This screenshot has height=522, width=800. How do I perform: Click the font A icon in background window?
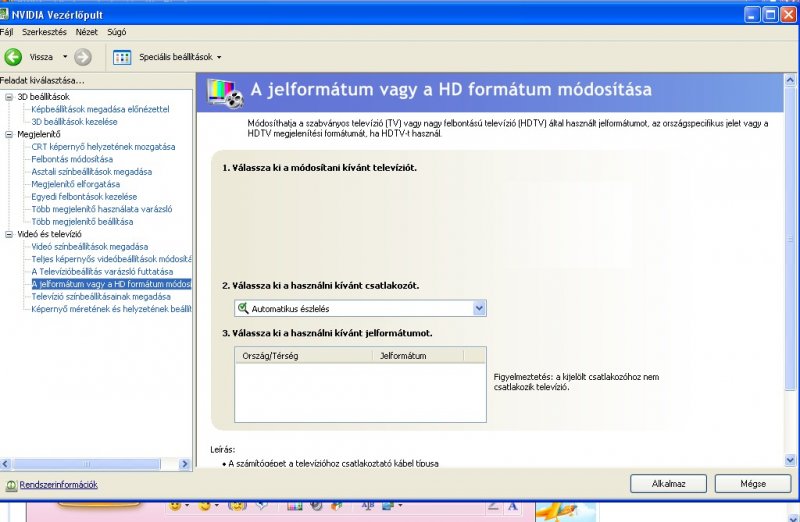[513, 506]
